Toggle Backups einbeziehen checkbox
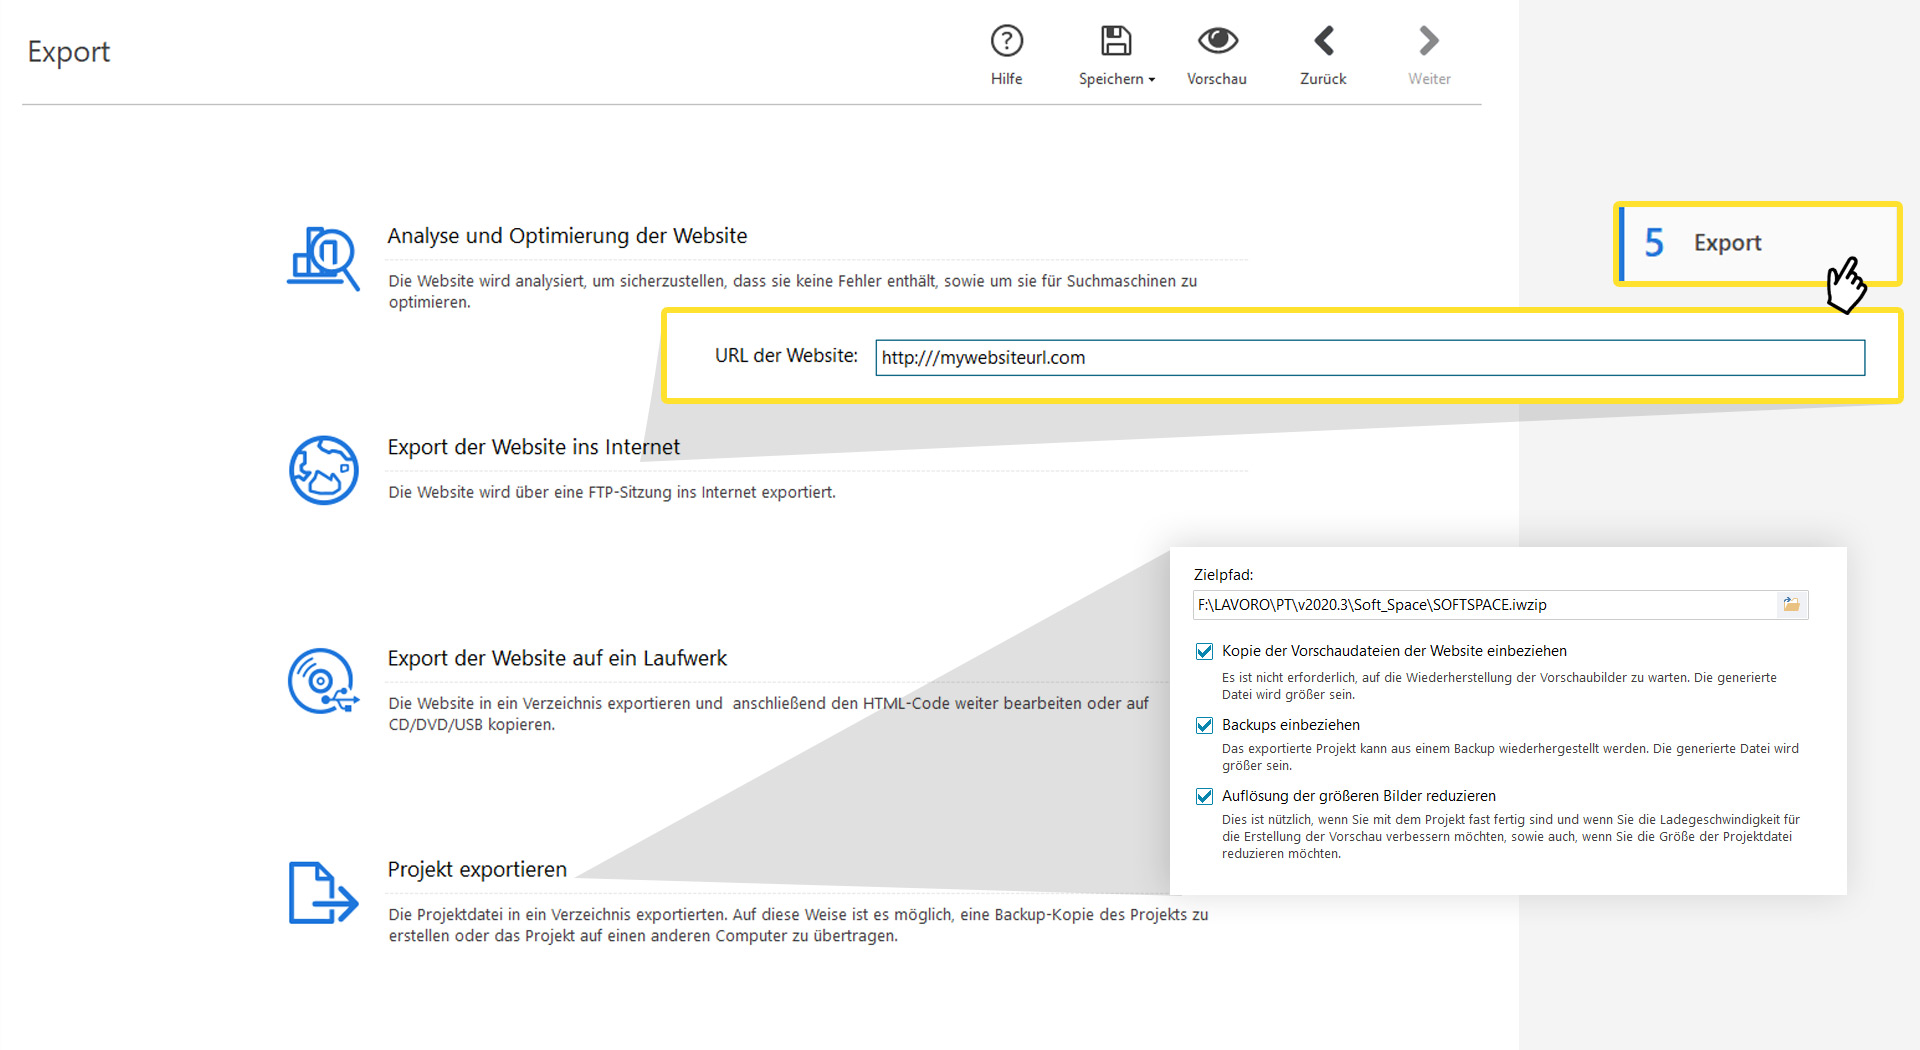This screenshot has height=1050, width=1920. 1204,725
